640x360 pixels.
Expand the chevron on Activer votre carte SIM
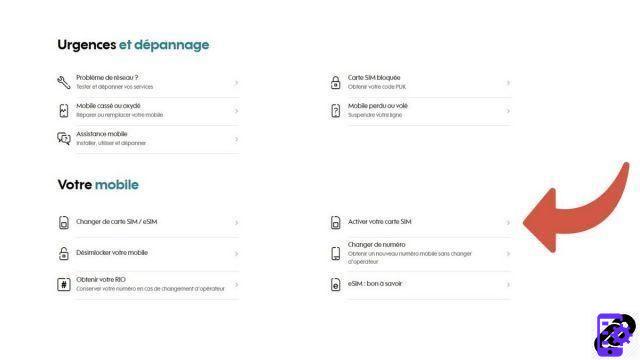(x=508, y=222)
